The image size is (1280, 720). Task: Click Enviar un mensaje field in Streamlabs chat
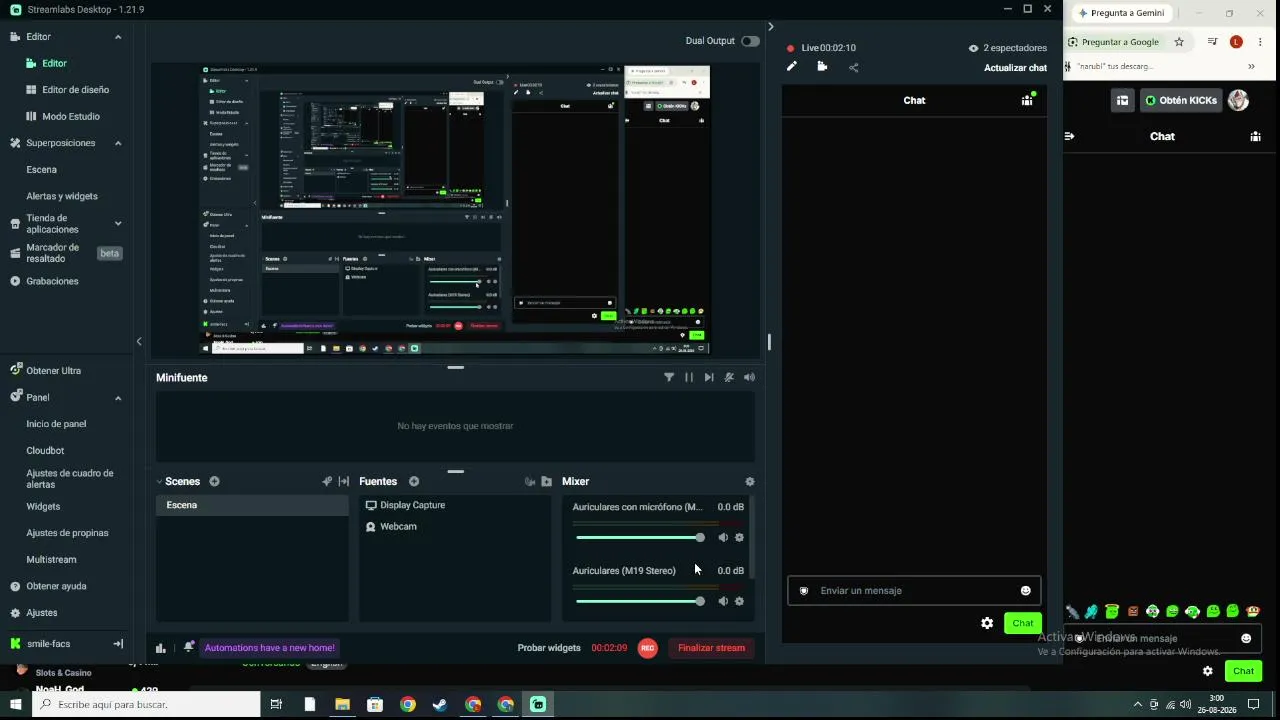click(914, 591)
